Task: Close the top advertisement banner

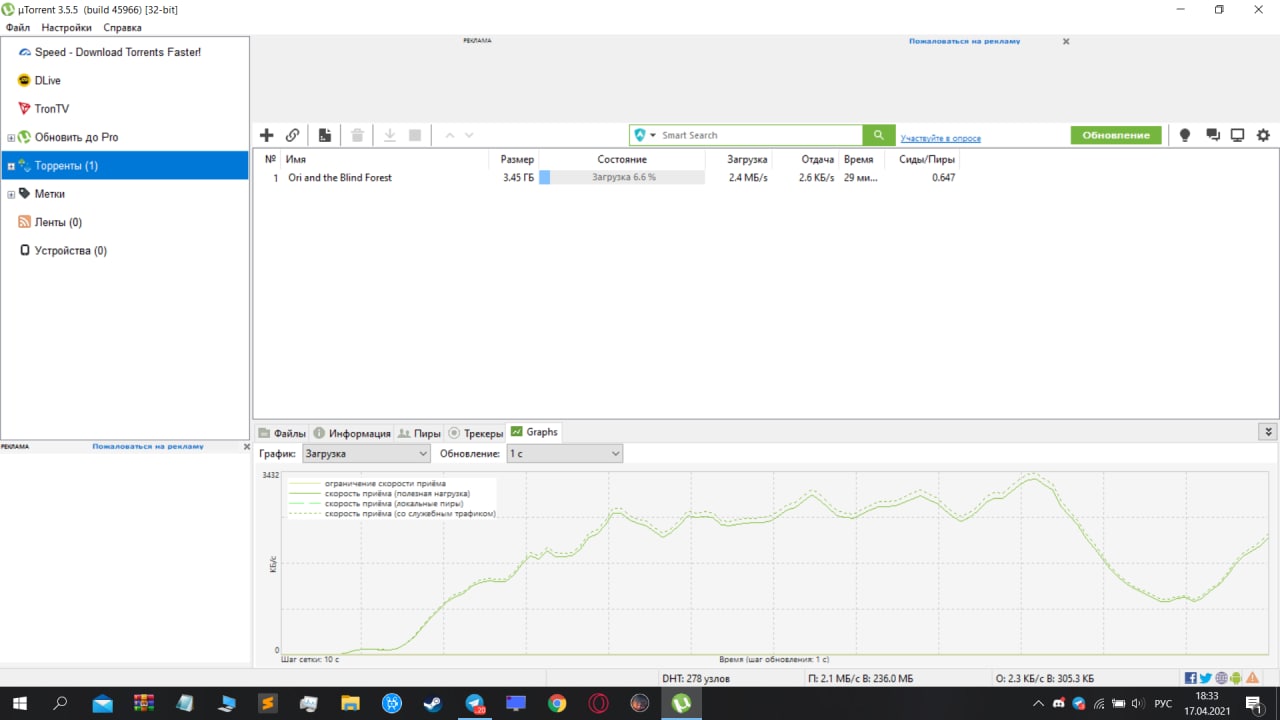Action: (1066, 42)
